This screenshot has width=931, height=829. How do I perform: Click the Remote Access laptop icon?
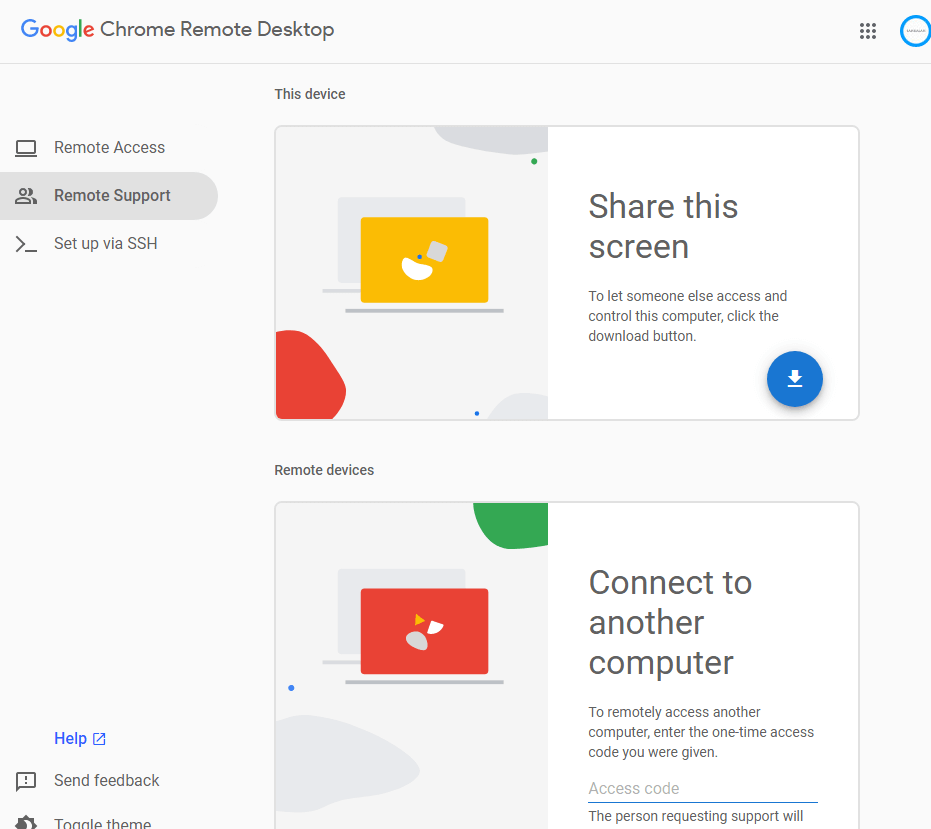(x=26, y=148)
